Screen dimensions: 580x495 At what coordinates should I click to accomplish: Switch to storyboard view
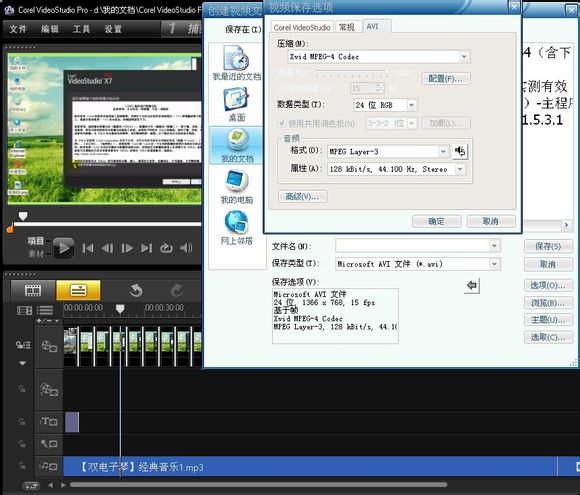(33, 290)
